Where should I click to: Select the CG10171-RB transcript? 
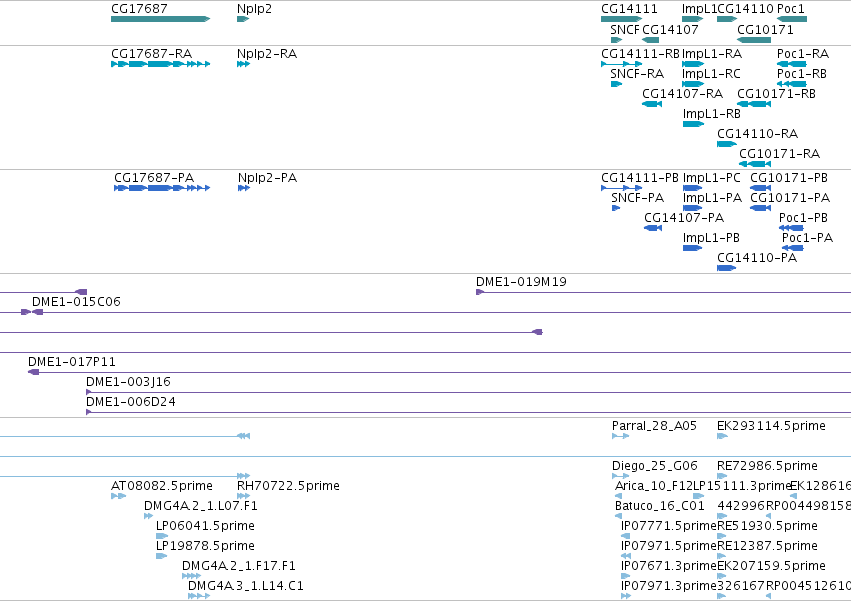pos(754,104)
